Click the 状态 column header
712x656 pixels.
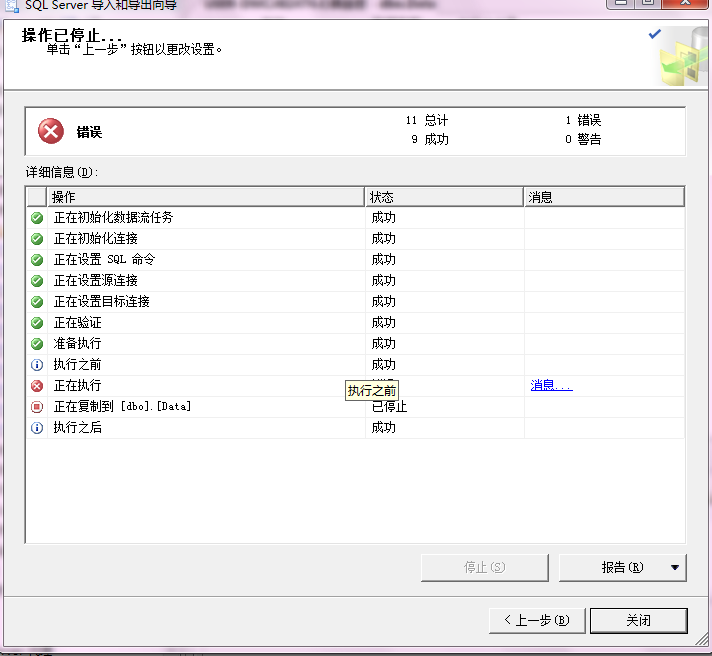(443, 197)
